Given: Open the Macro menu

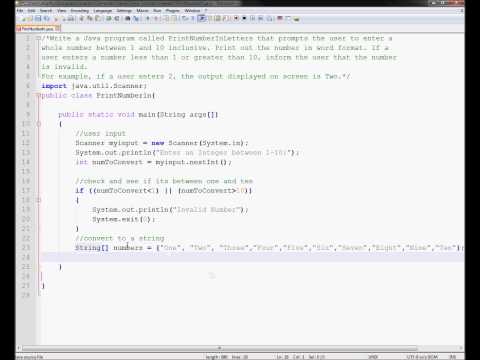Looking at the screenshot, I should click(142, 11).
